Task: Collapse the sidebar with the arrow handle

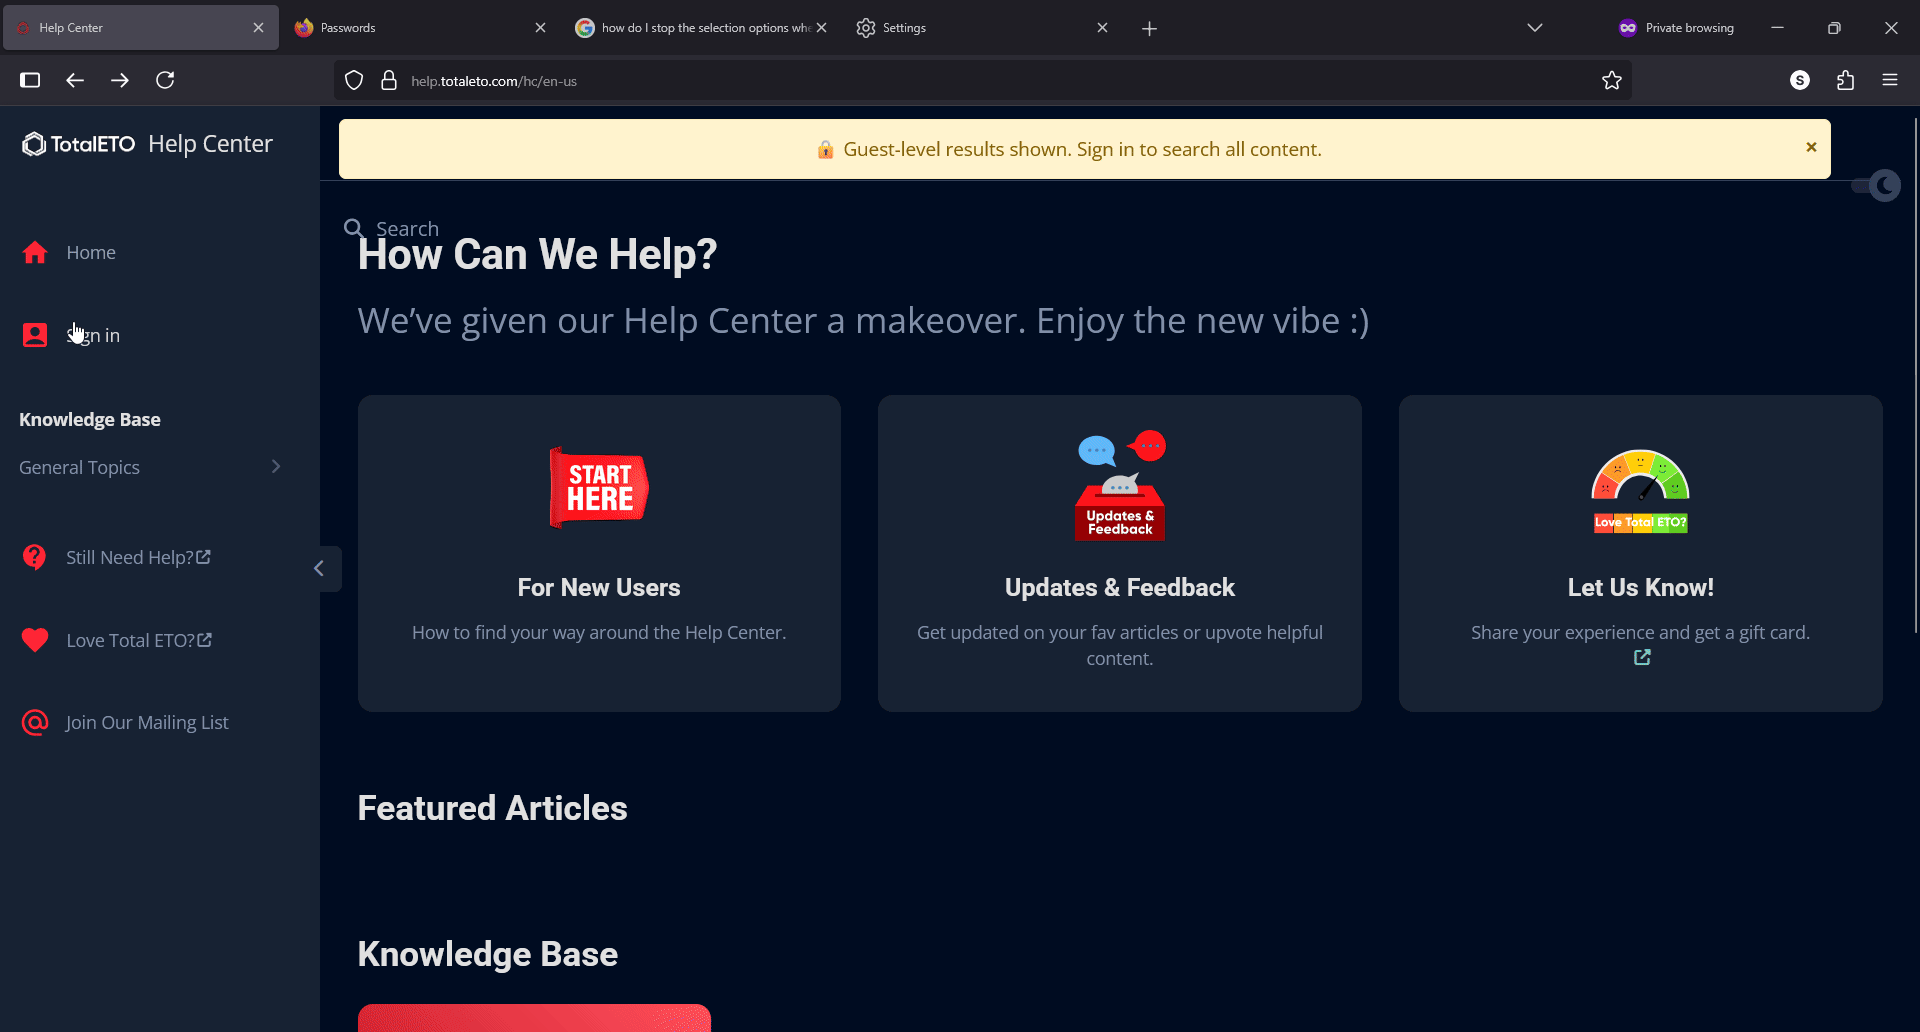Action: [321, 568]
